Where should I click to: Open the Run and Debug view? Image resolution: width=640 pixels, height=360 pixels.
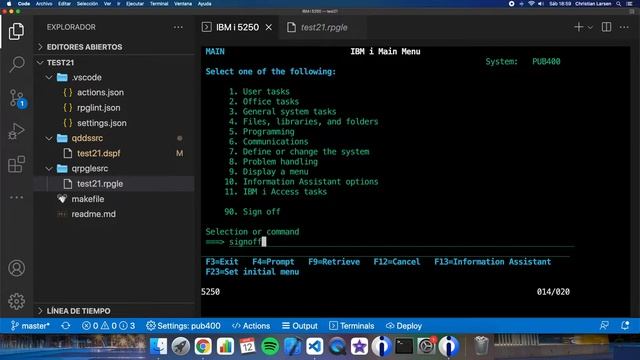(x=16, y=131)
